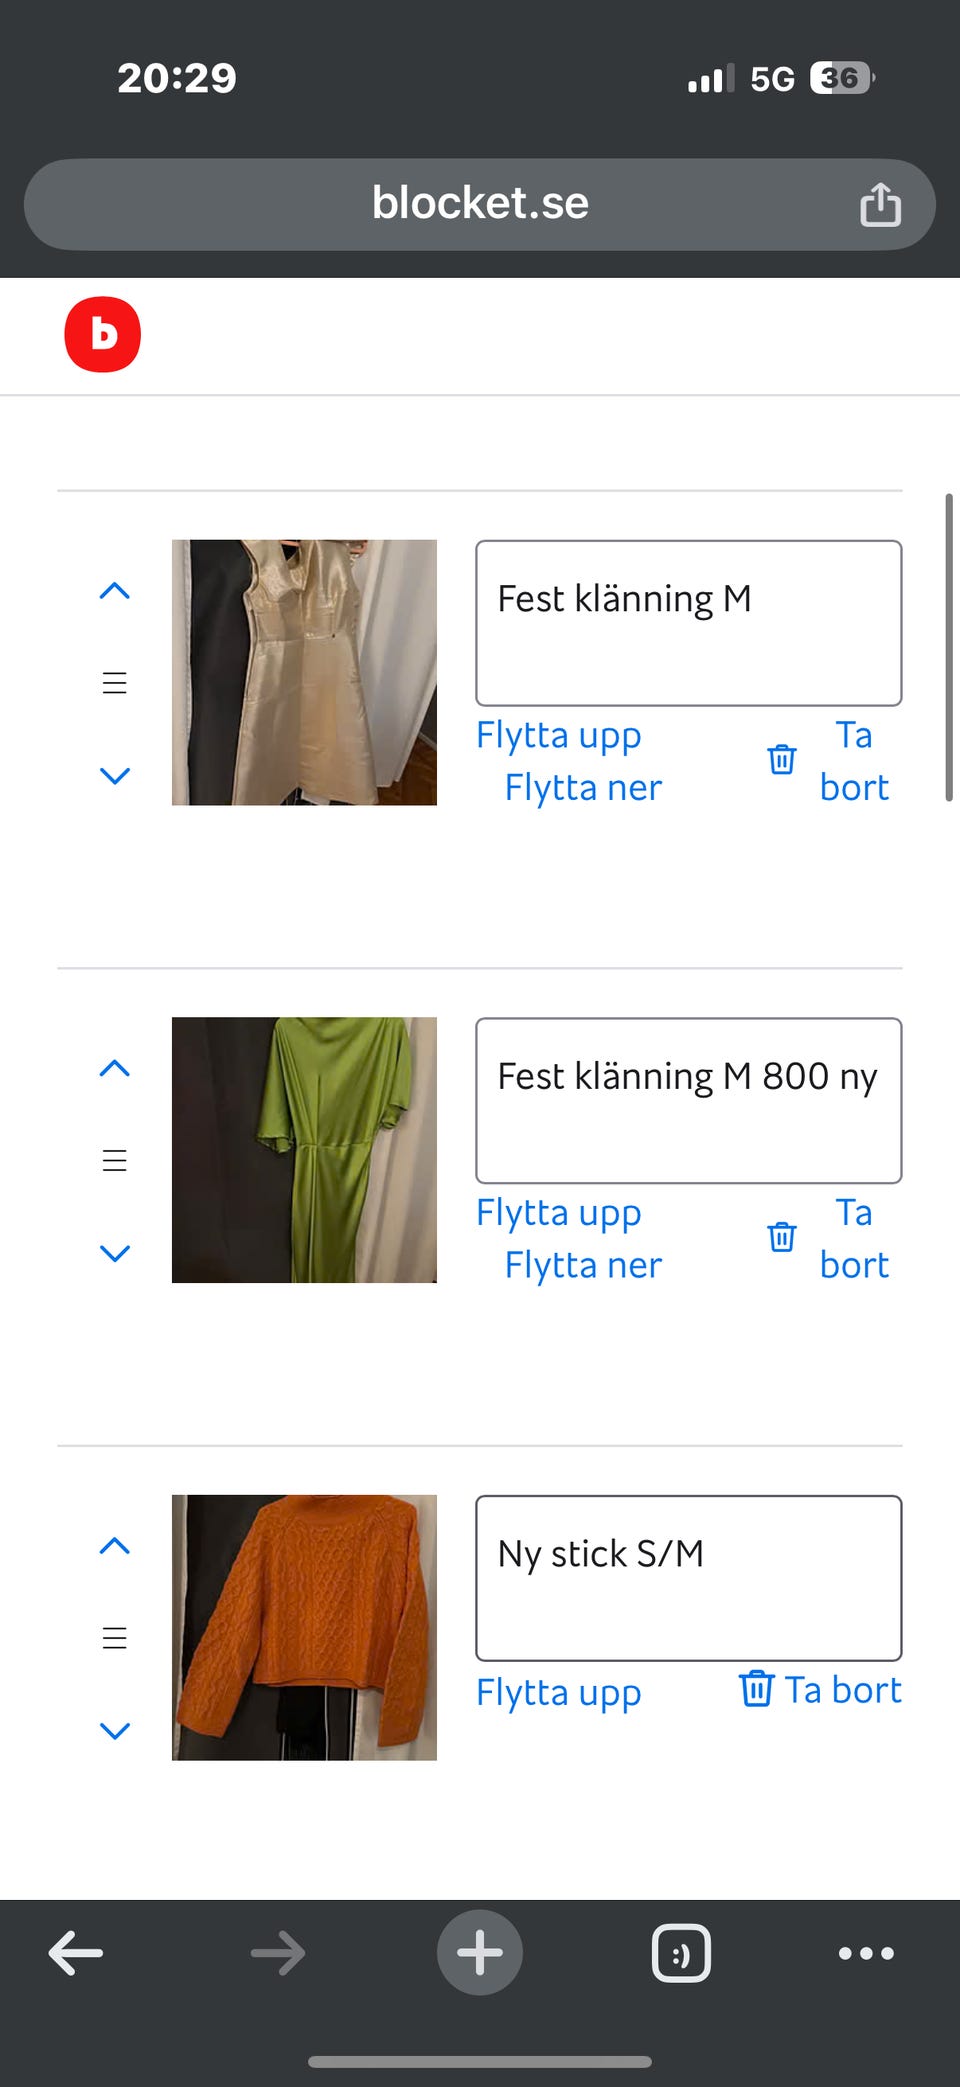The image size is (960, 2087).
Task: Tap the blocket.se address bar
Action: [480, 204]
